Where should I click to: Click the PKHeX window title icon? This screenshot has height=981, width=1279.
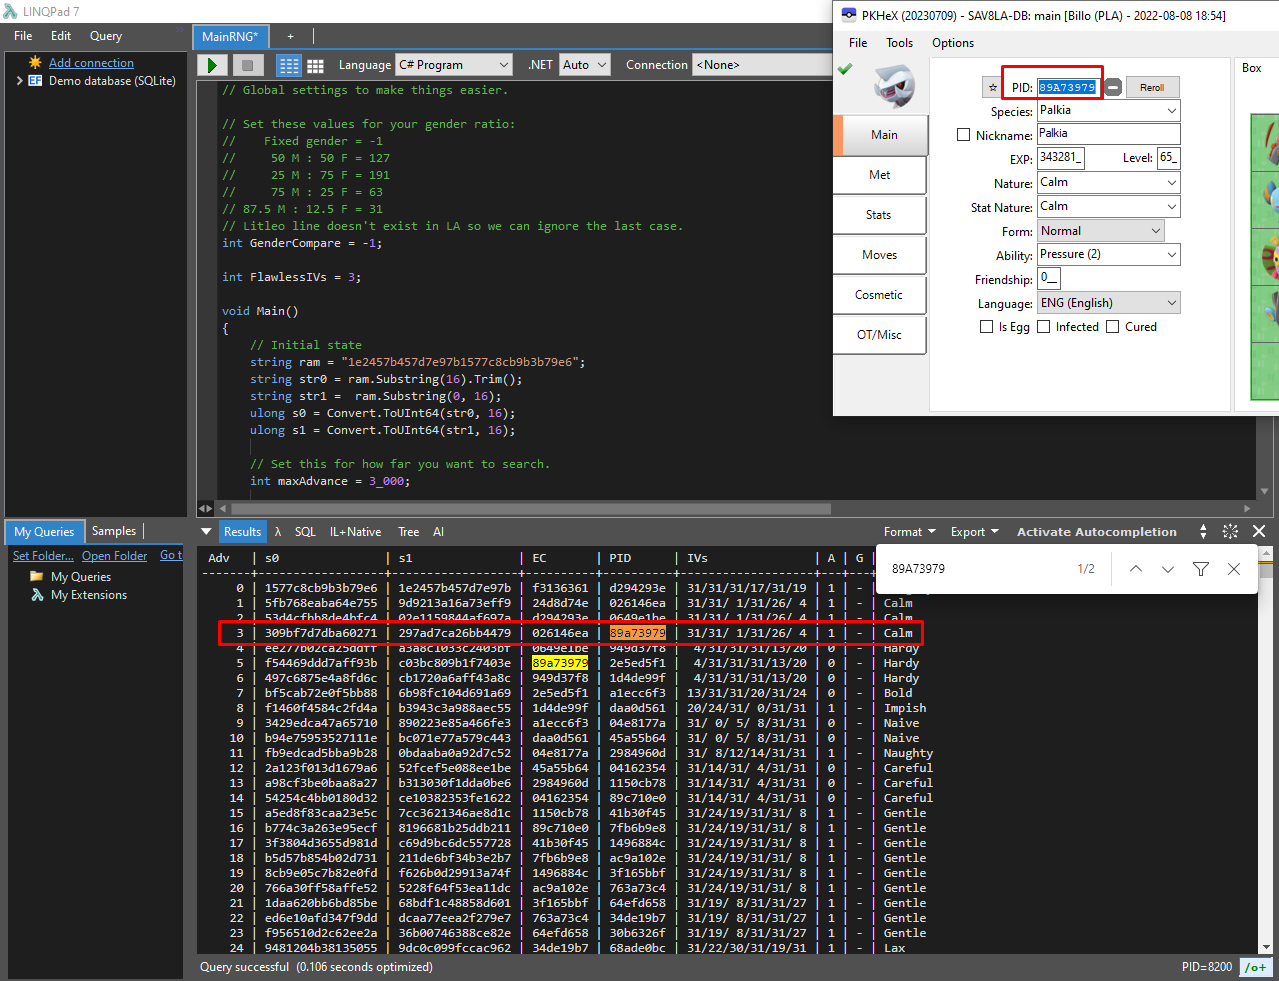pos(849,15)
